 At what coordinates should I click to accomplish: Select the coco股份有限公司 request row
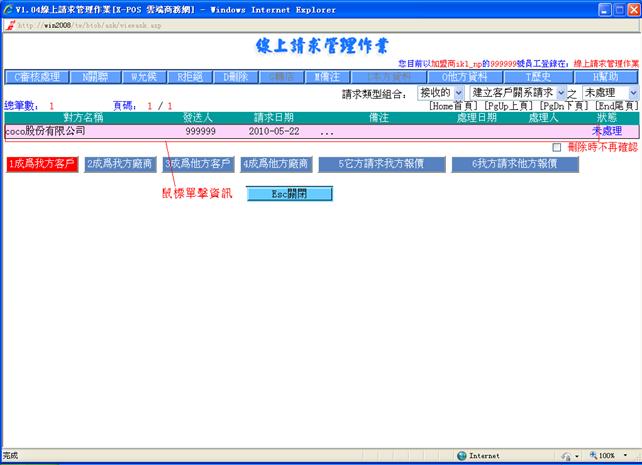tap(45, 131)
